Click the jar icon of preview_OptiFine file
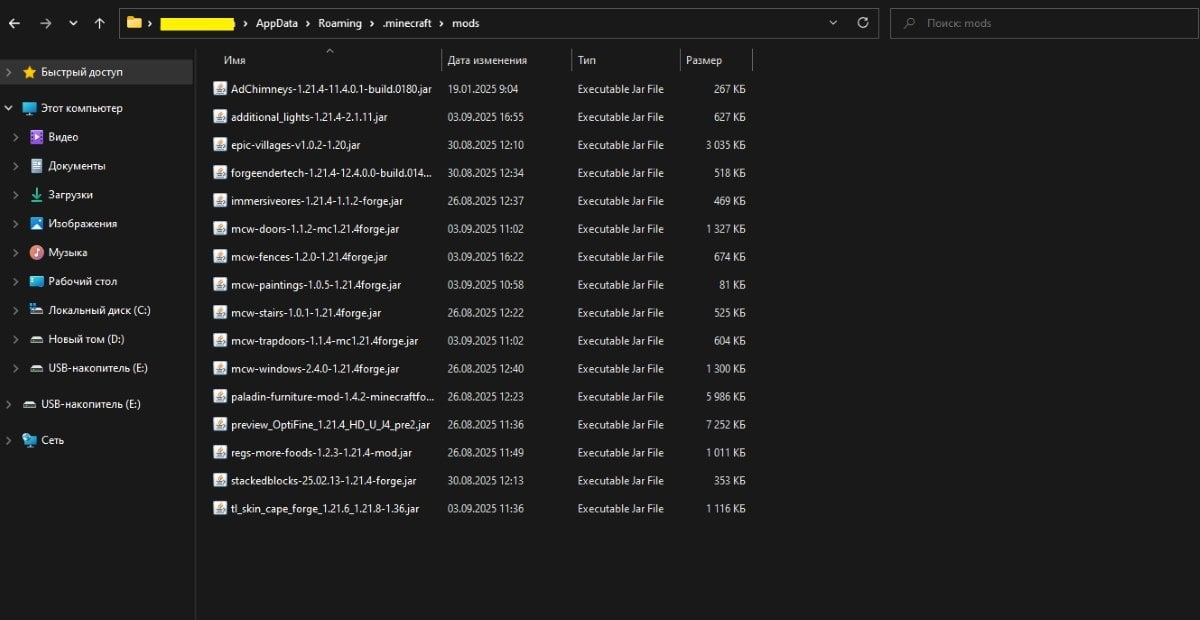Screen dimensions: 1200x620 tap(221, 424)
